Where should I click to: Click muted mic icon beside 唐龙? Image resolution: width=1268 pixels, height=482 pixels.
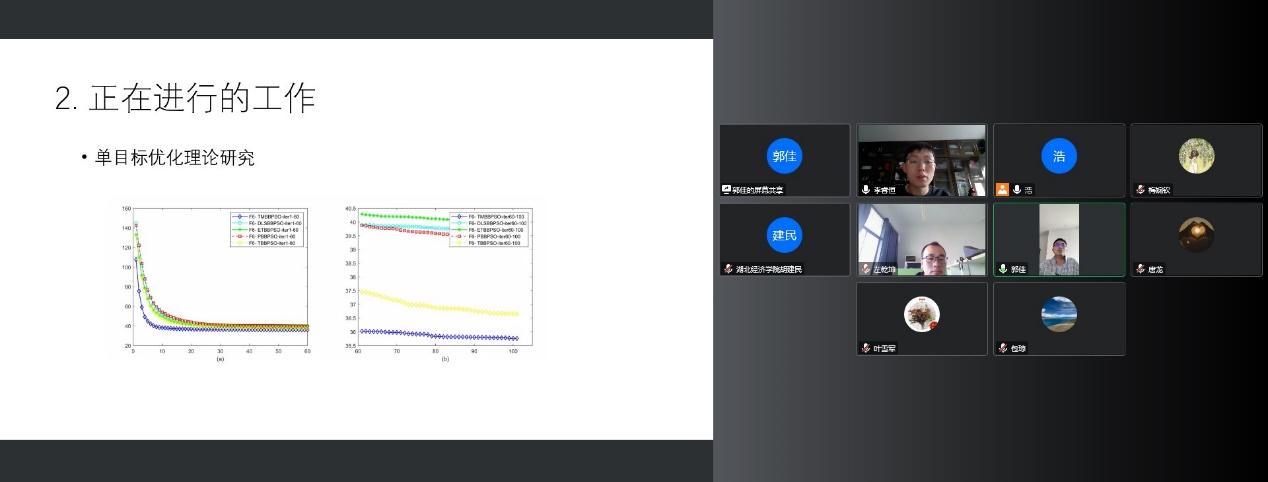click(1140, 269)
